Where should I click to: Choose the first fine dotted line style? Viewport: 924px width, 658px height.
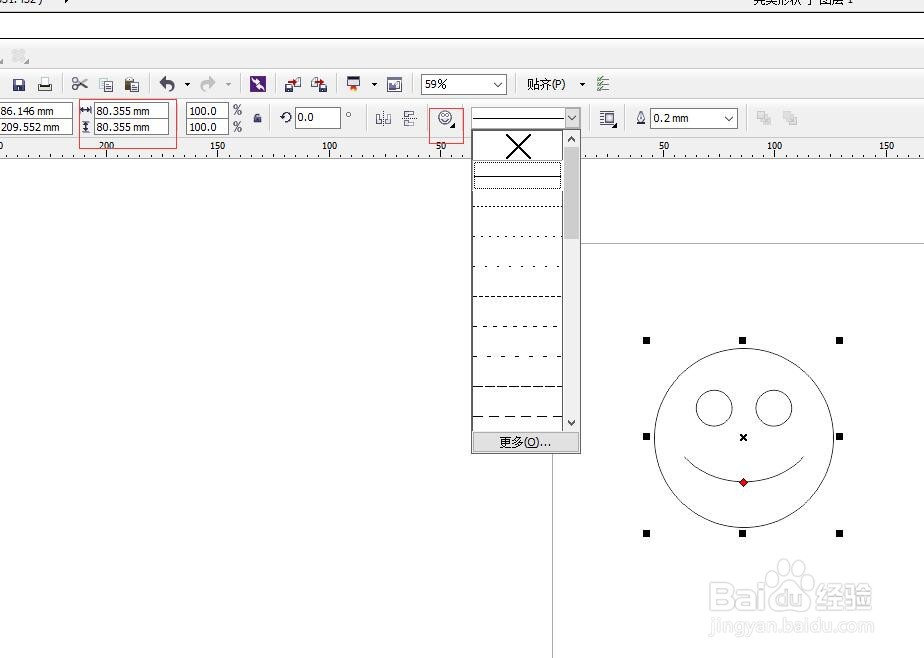click(517, 206)
